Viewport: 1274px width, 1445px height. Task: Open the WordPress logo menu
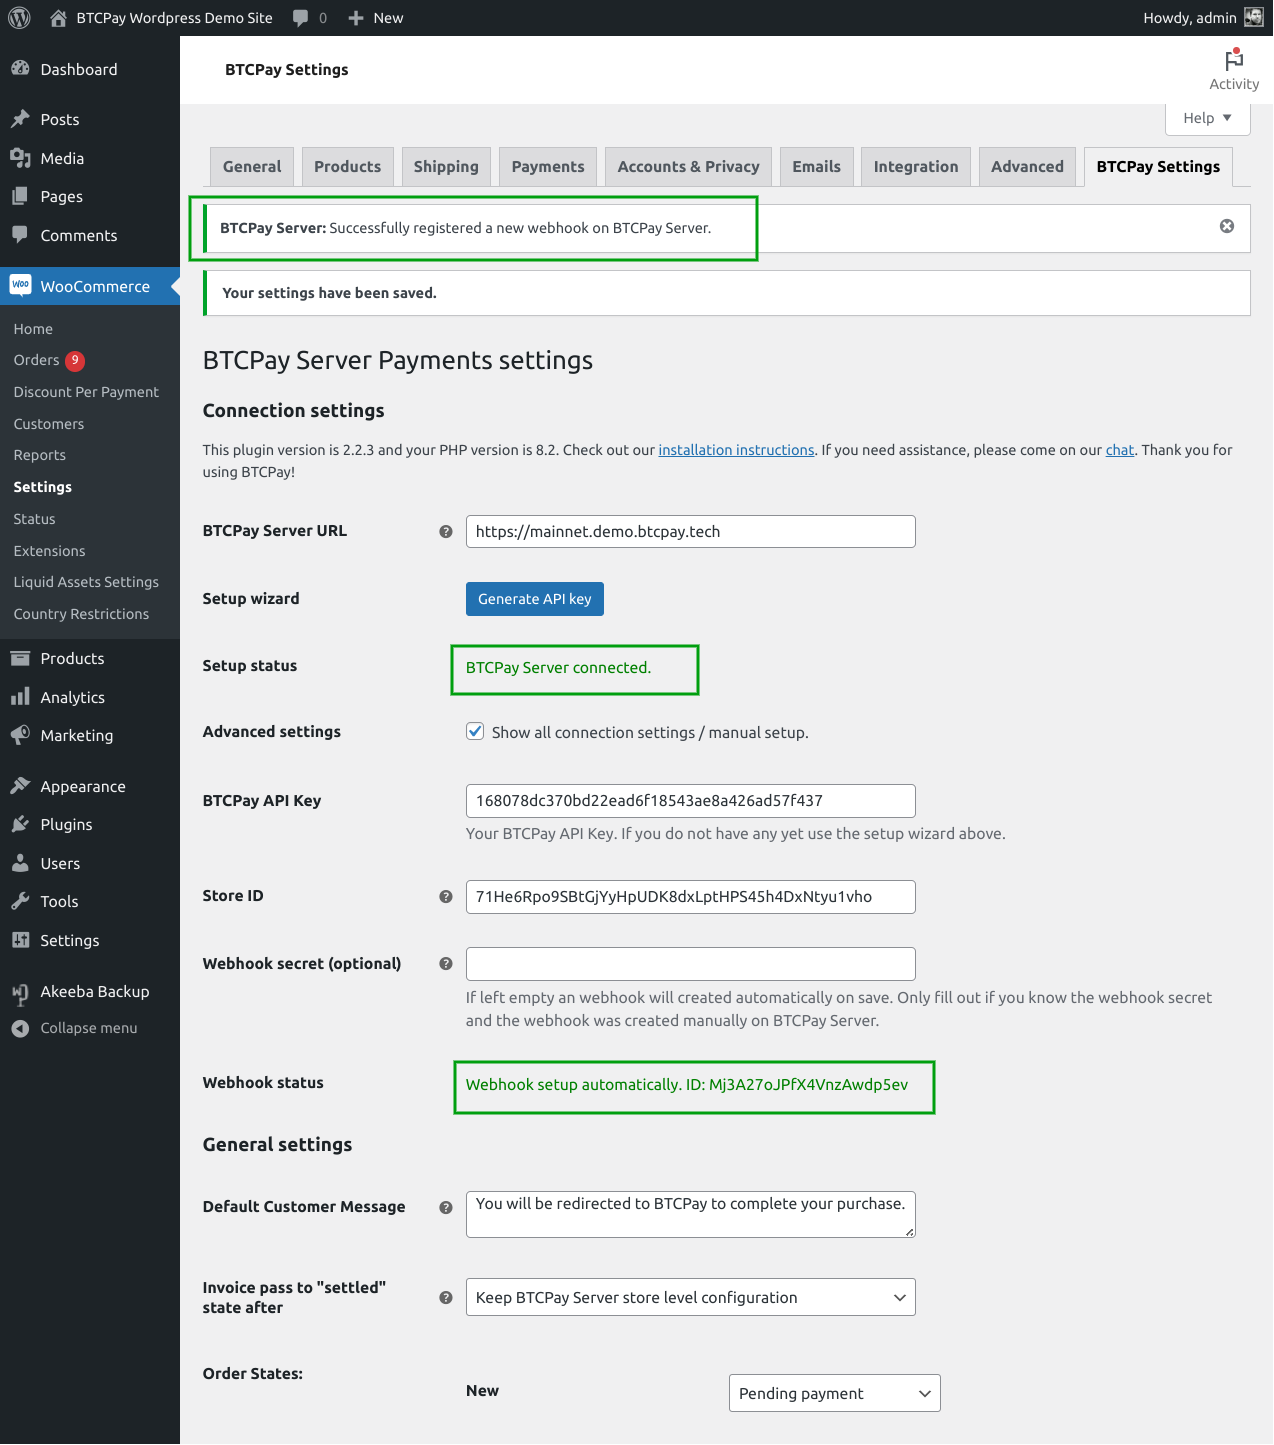click(19, 18)
